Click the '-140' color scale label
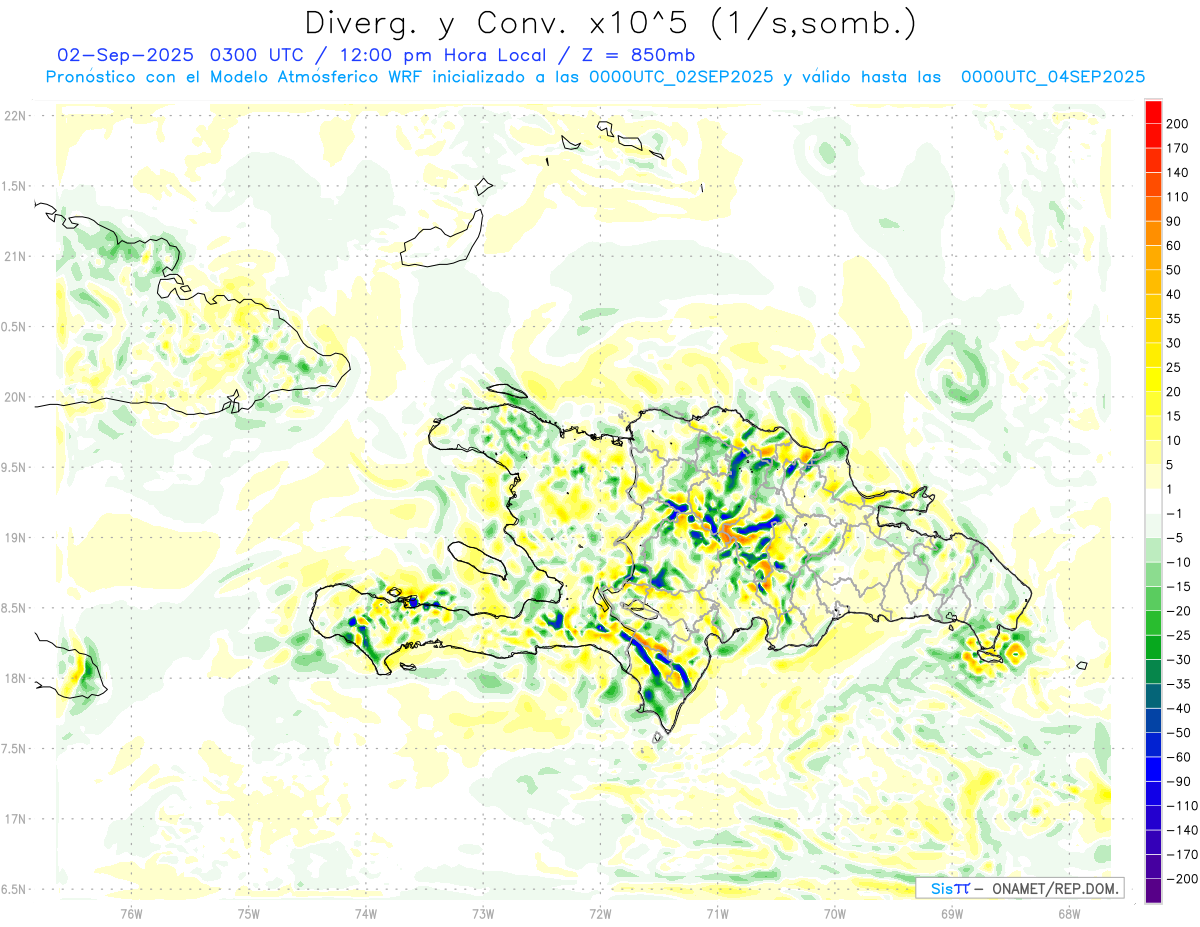 pos(1180,830)
